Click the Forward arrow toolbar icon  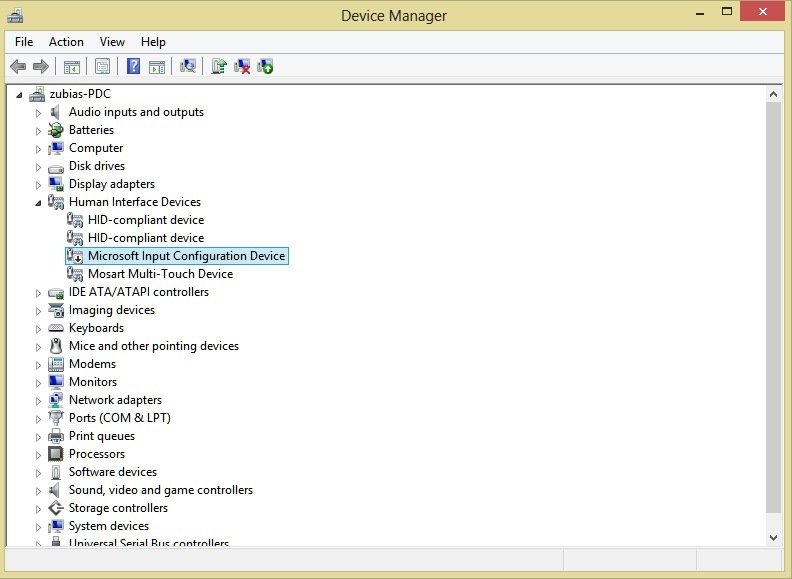[x=41, y=66]
